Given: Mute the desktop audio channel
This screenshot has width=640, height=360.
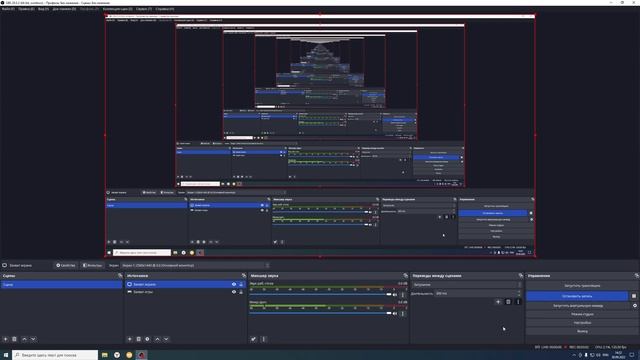Looking at the screenshot, I should click(395, 294).
